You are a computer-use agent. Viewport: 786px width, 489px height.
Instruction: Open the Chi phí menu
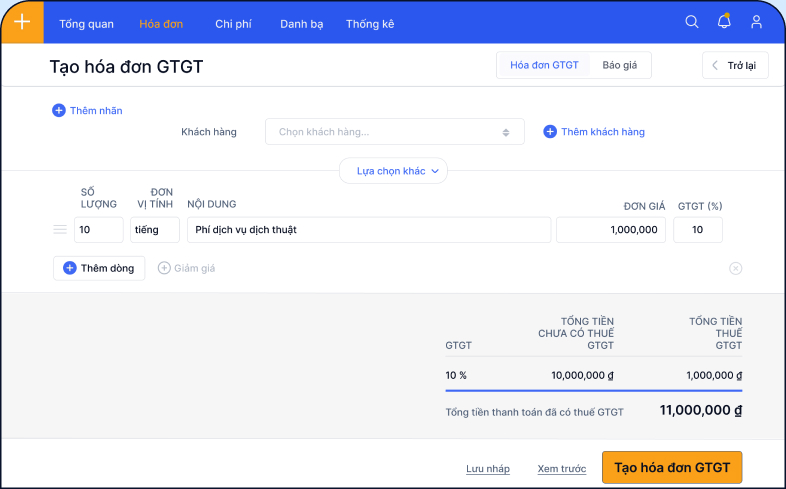tap(233, 23)
